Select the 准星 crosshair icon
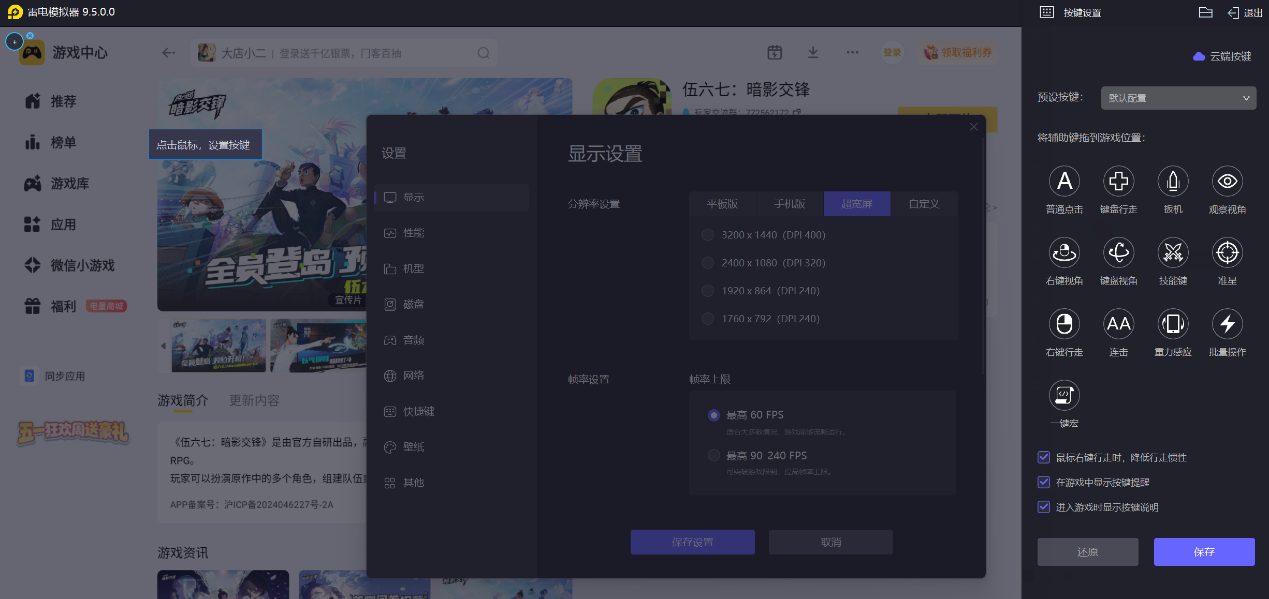 [1227, 252]
